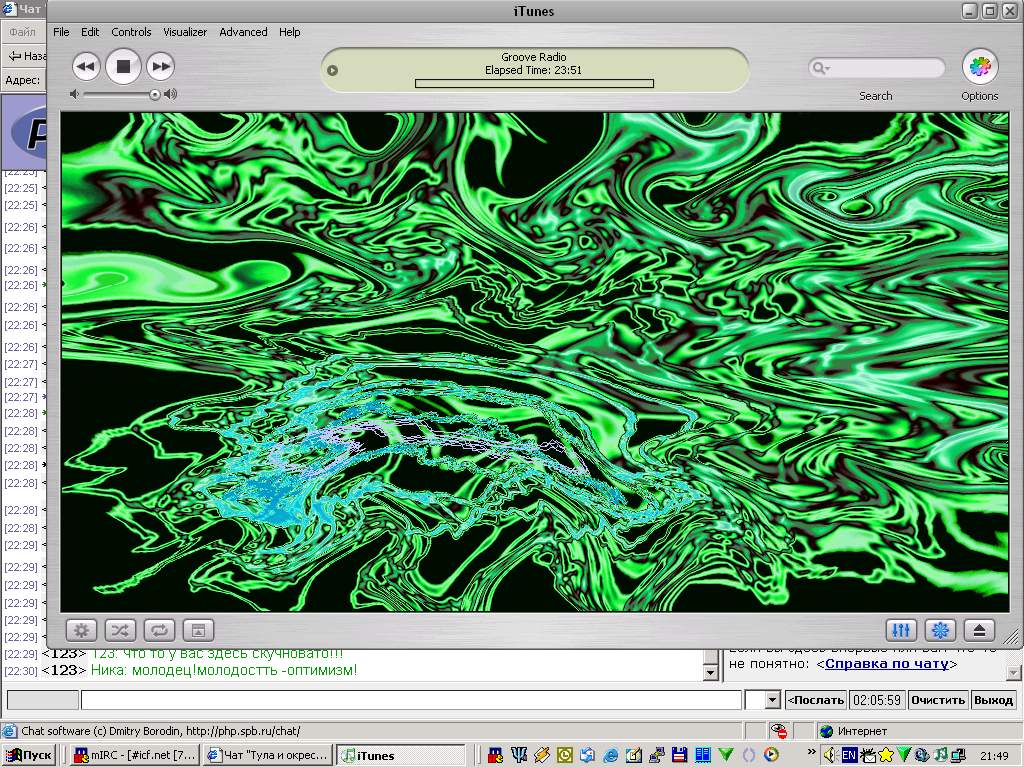Click the Пуск Start button
The width and height of the screenshot is (1024, 768).
[29, 756]
